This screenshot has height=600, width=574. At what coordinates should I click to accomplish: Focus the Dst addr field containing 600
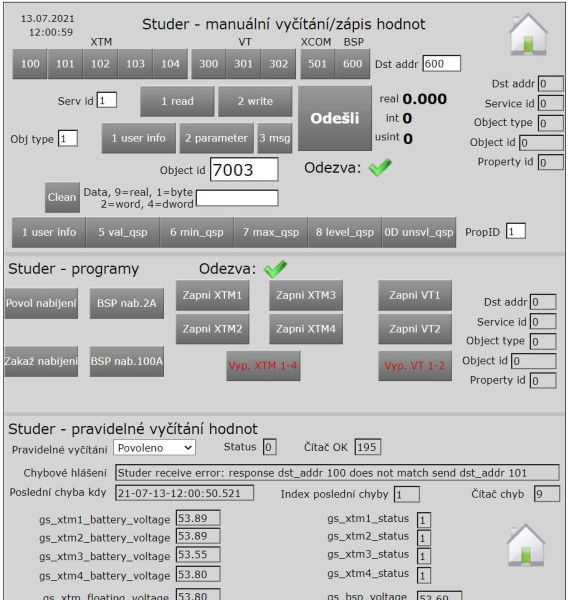pos(442,64)
